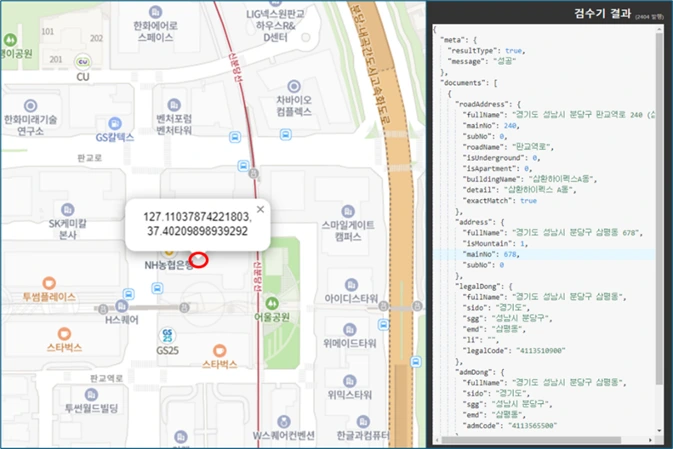This screenshot has height=449, width=673.
Task: Select the "admCode": "4113565500" line
Action: point(510,426)
